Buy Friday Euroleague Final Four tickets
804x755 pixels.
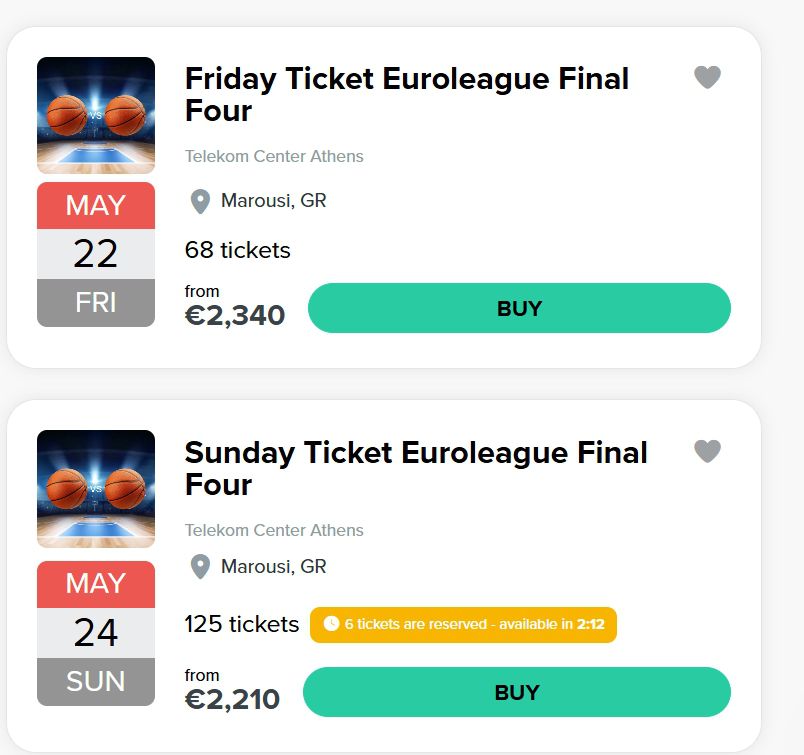[519, 308]
